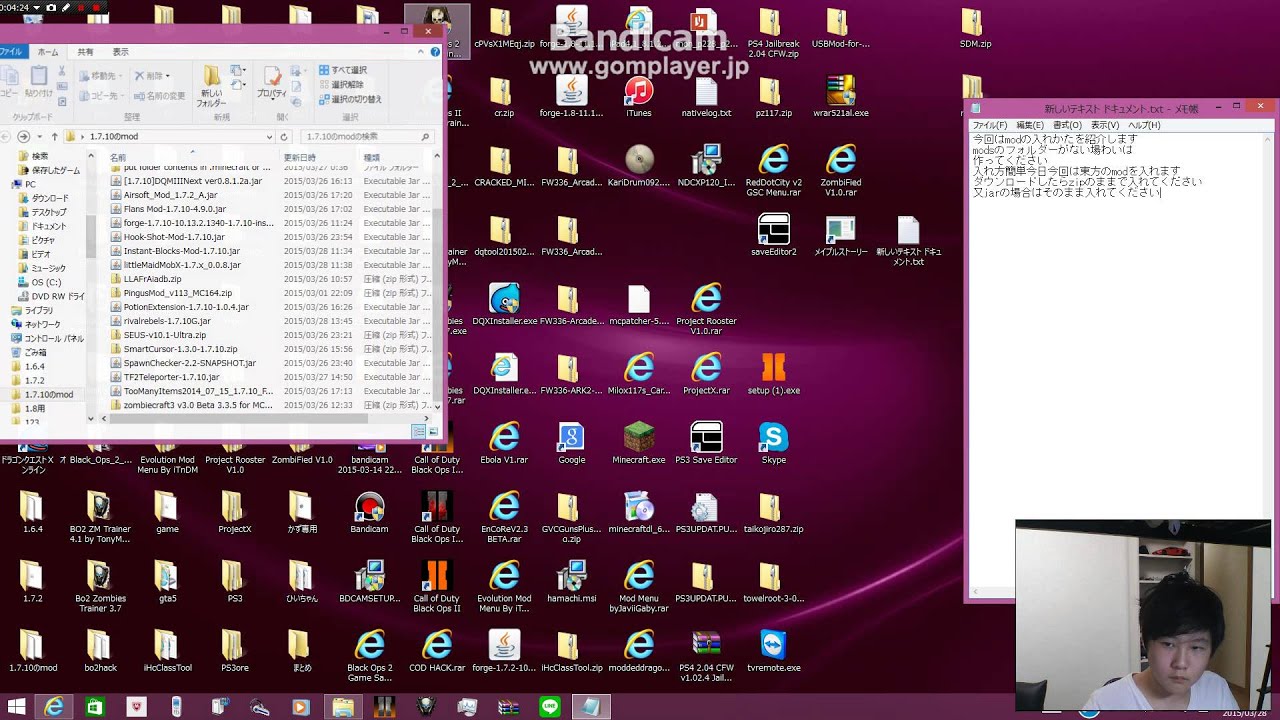Switch to the ホーム ribbon tab

tap(47, 52)
